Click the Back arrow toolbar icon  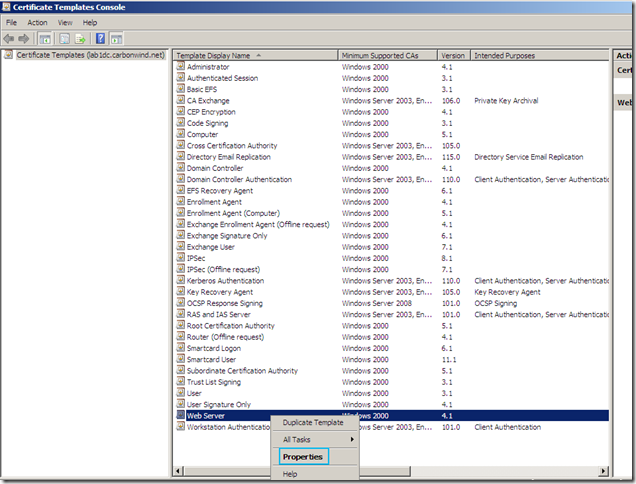(10, 38)
